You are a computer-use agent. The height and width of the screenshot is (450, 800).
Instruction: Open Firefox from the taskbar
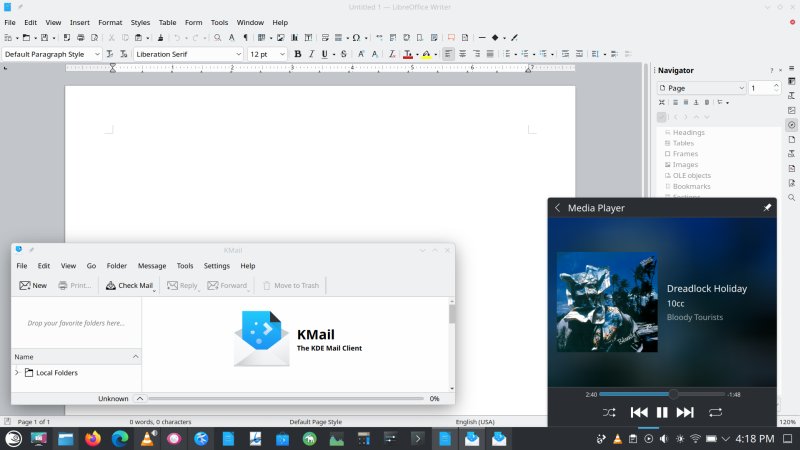93,438
